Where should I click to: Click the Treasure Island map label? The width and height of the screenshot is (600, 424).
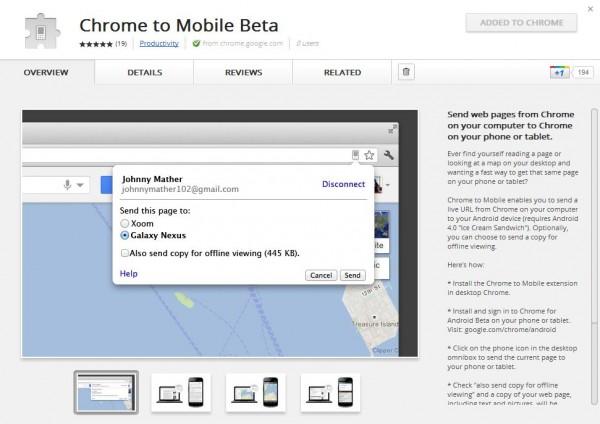(x=375, y=324)
